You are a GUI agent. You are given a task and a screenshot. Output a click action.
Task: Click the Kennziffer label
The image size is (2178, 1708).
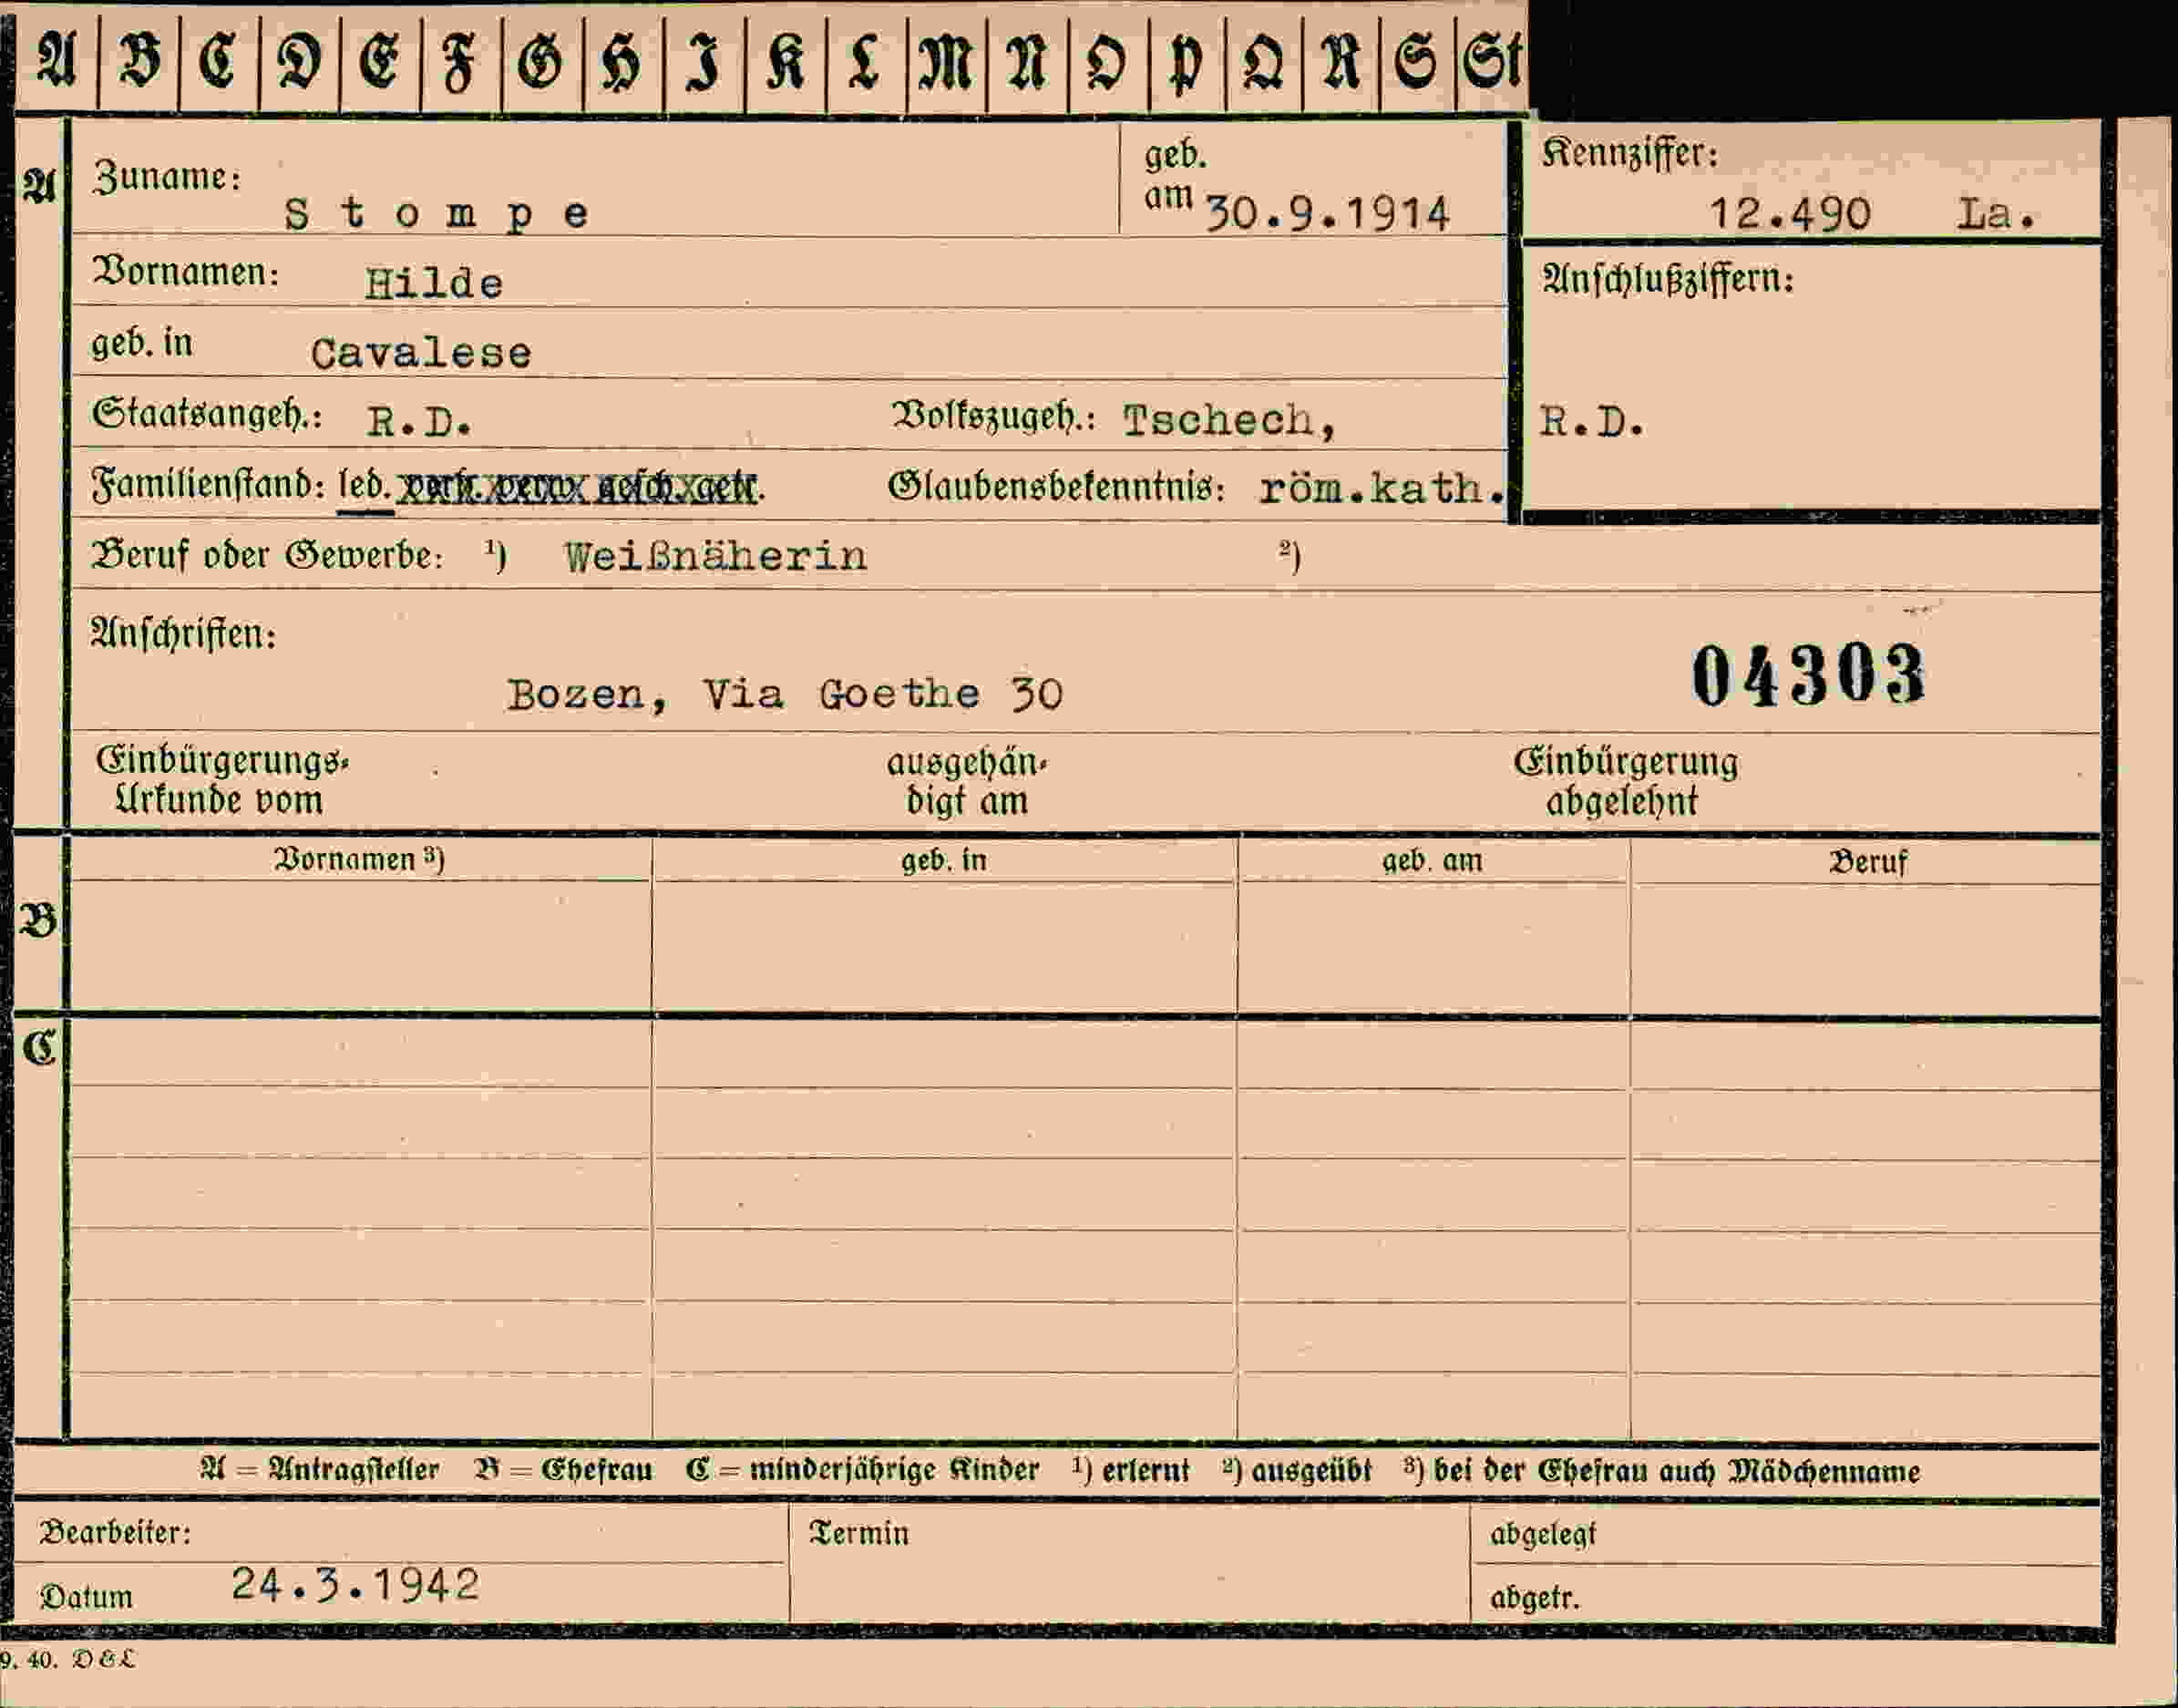tap(1629, 153)
